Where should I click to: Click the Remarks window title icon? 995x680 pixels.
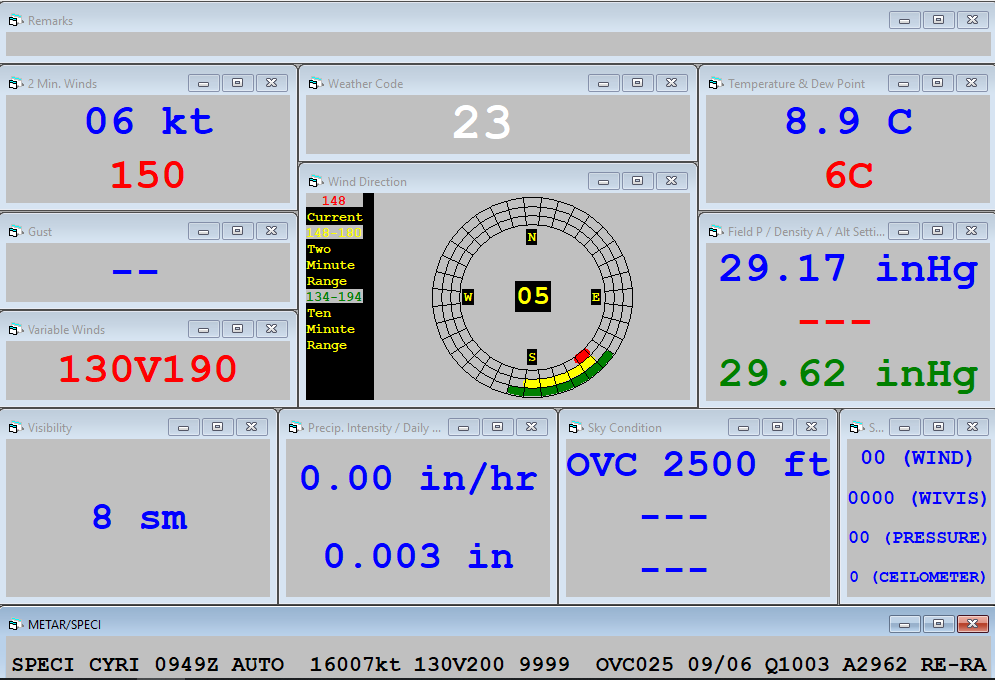[x=15, y=21]
